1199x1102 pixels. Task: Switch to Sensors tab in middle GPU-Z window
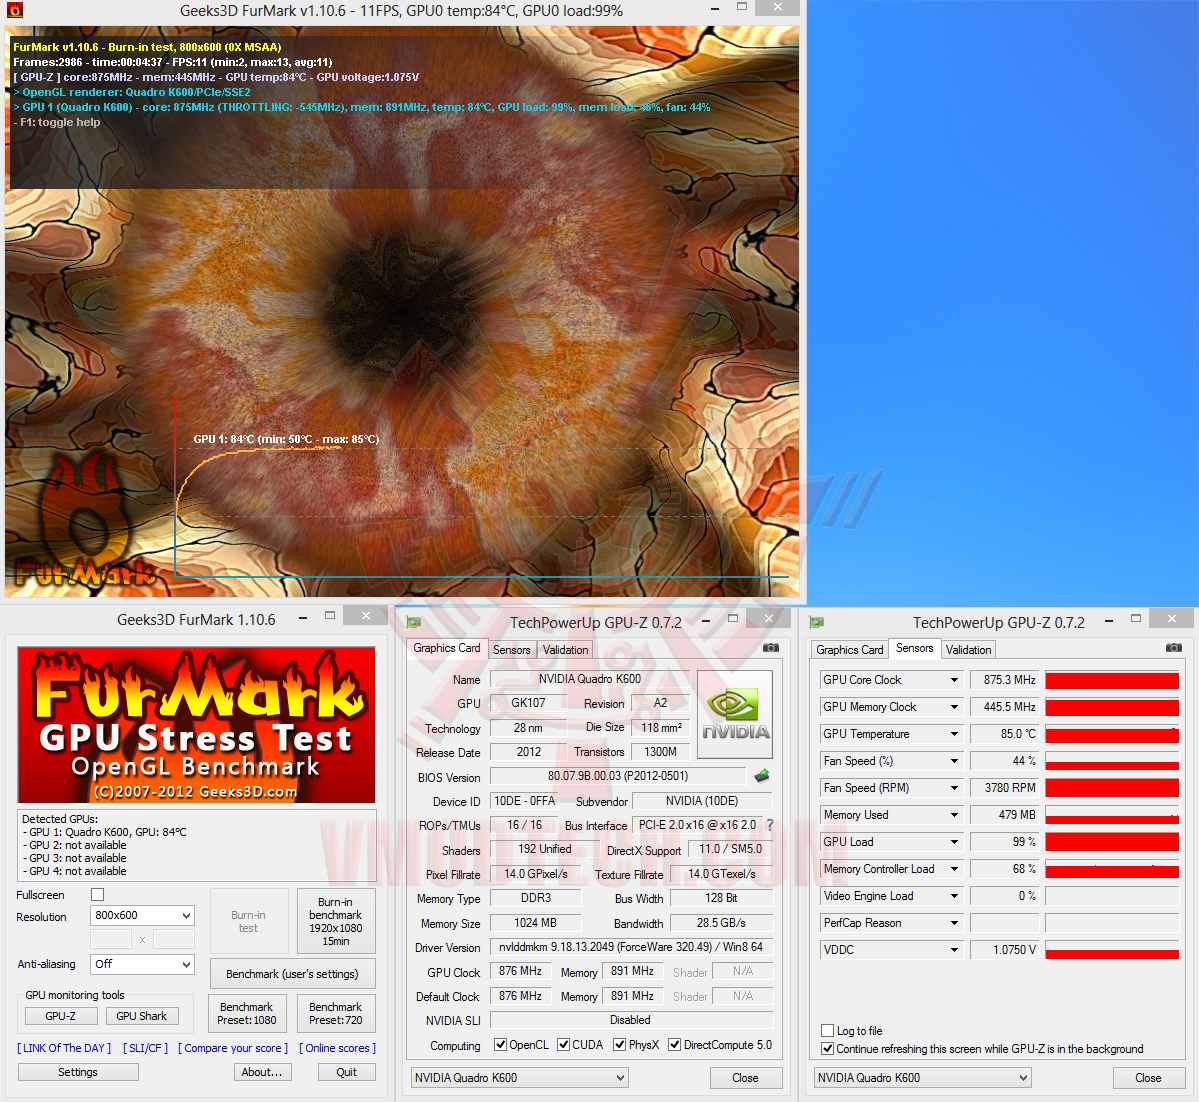512,650
